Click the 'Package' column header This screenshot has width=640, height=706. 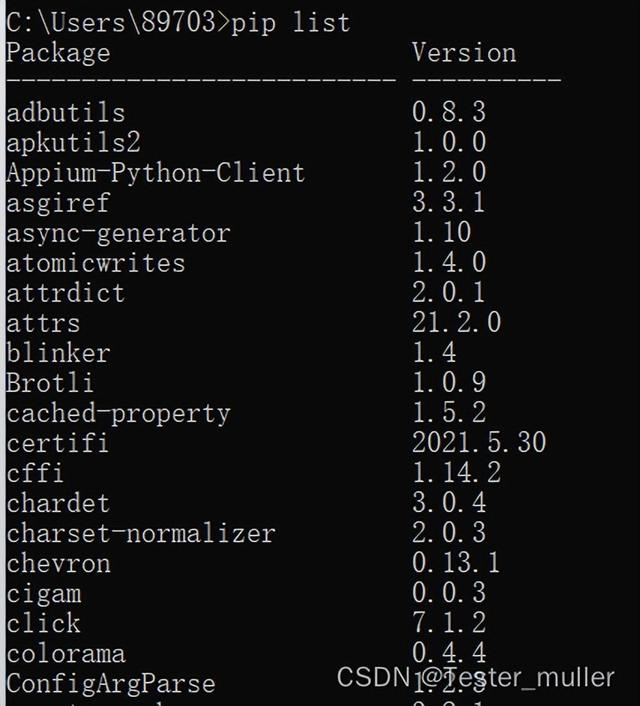pyautogui.click(x=58, y=52)
